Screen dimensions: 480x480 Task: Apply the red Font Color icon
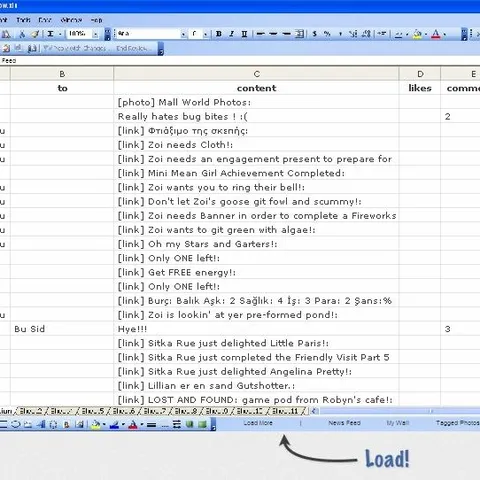436,34
